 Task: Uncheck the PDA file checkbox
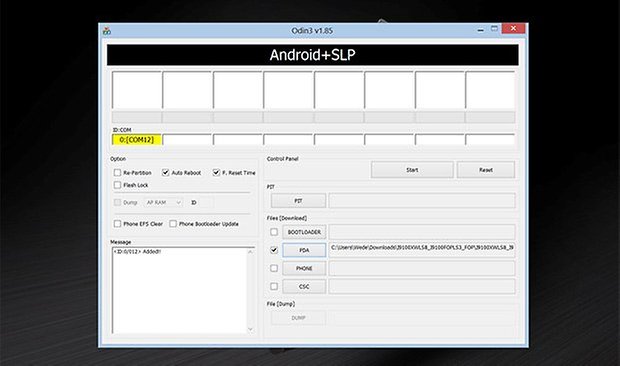[x=274, y=250]
